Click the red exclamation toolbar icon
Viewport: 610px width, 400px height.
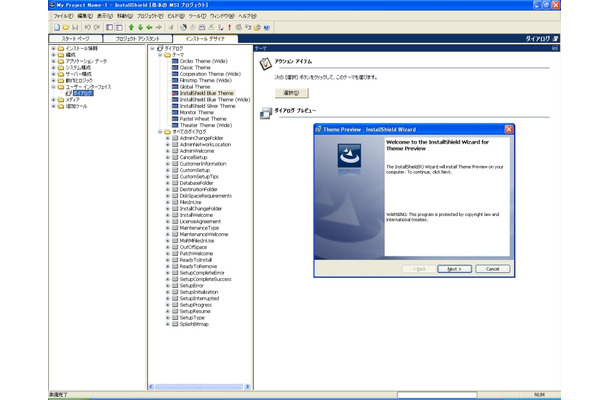230,27
